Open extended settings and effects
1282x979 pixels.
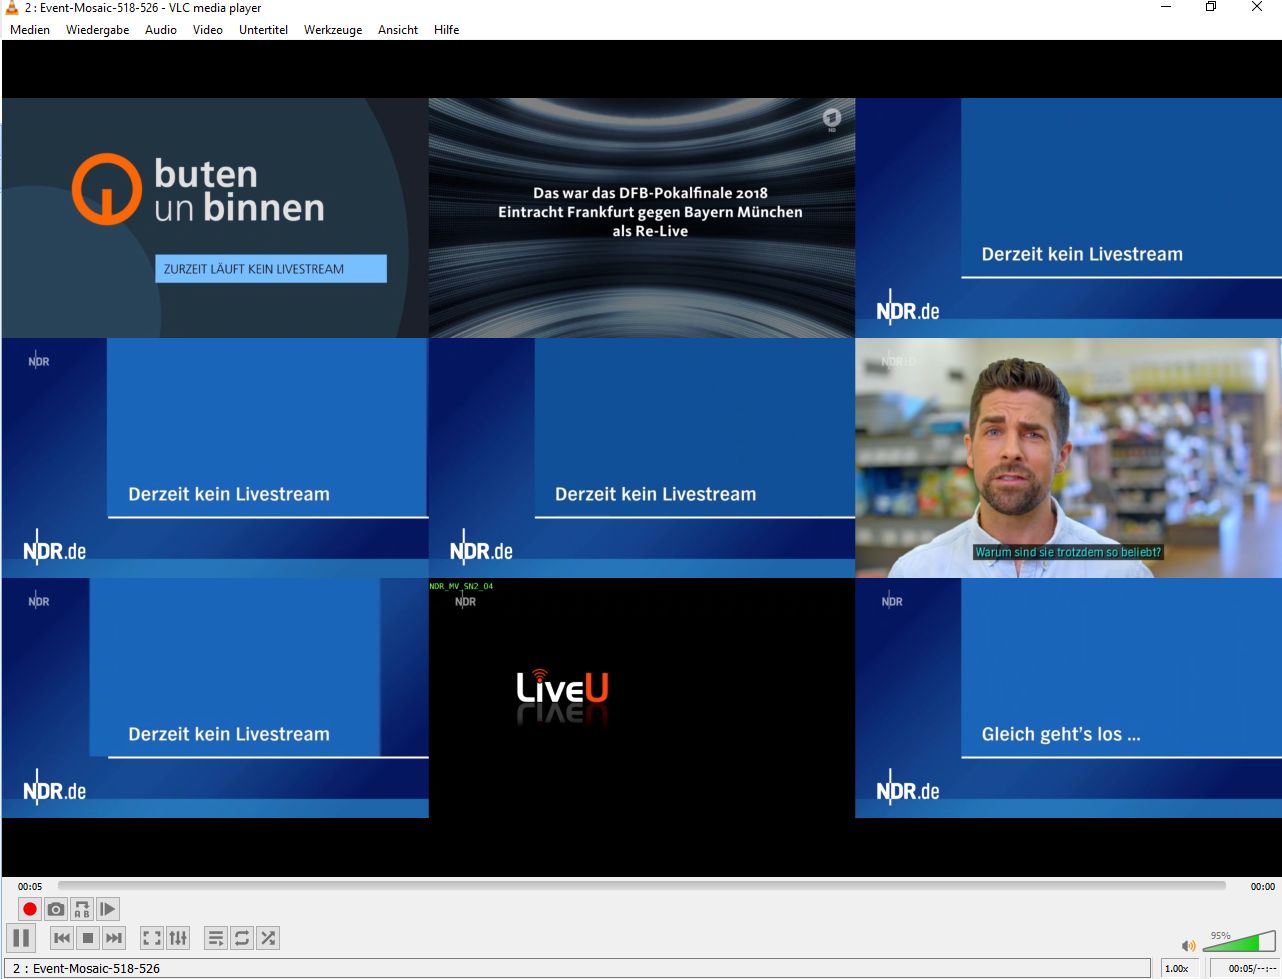[x=178, y=938]
